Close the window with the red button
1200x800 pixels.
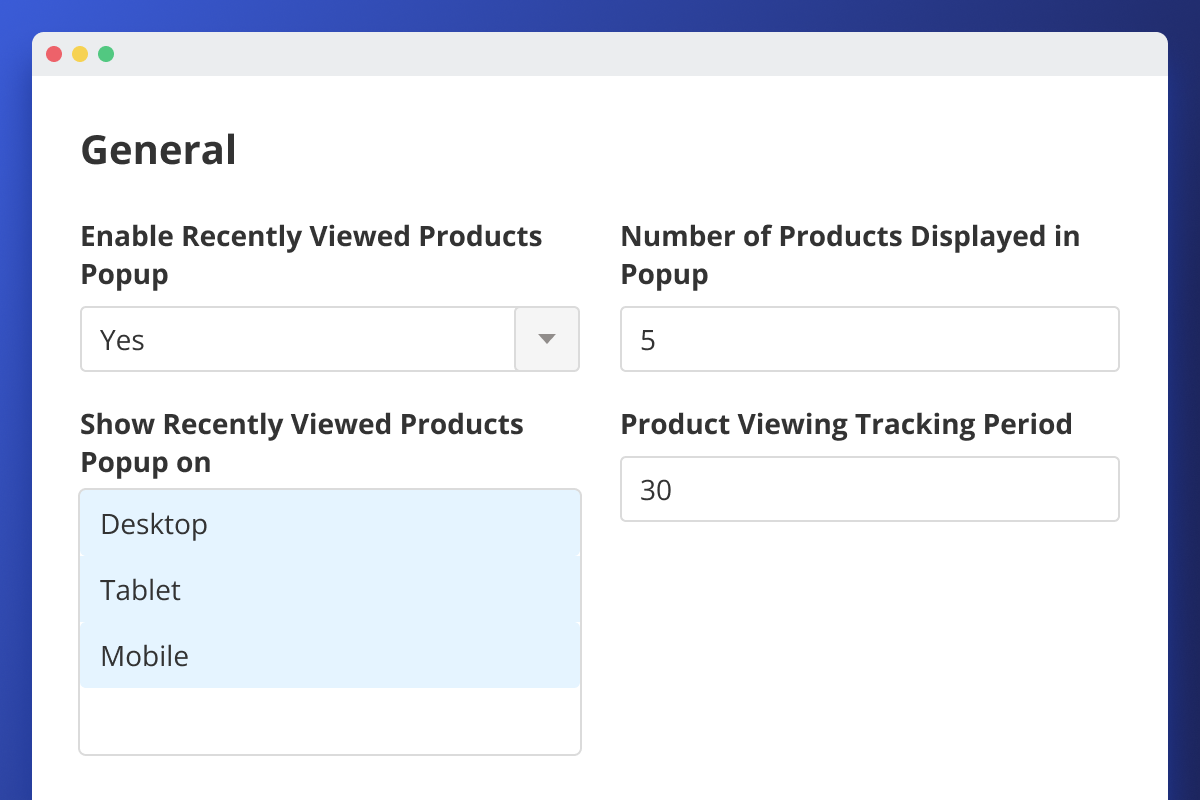coord(54,54)
